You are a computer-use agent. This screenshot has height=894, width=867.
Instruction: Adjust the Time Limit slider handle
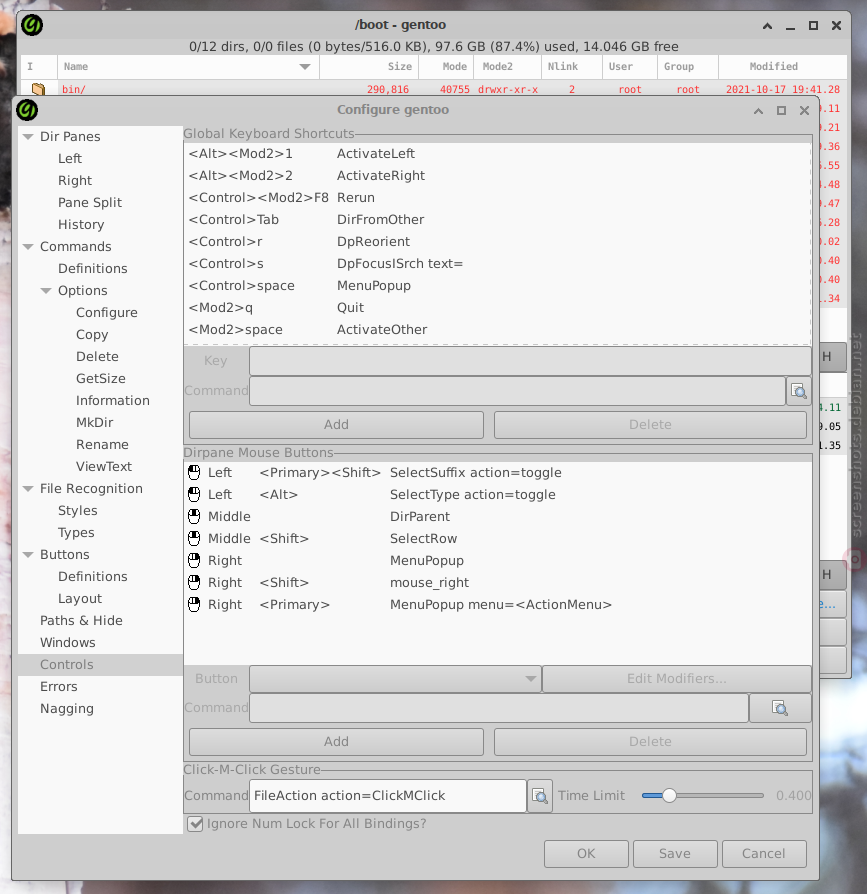tap(669, 795)
